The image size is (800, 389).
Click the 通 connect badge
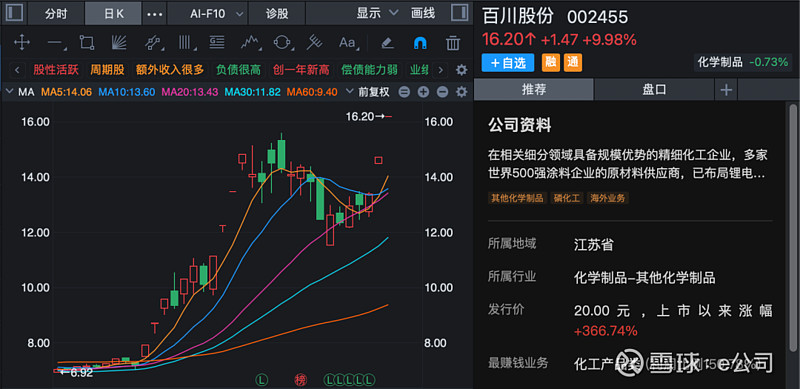point(572,63)
